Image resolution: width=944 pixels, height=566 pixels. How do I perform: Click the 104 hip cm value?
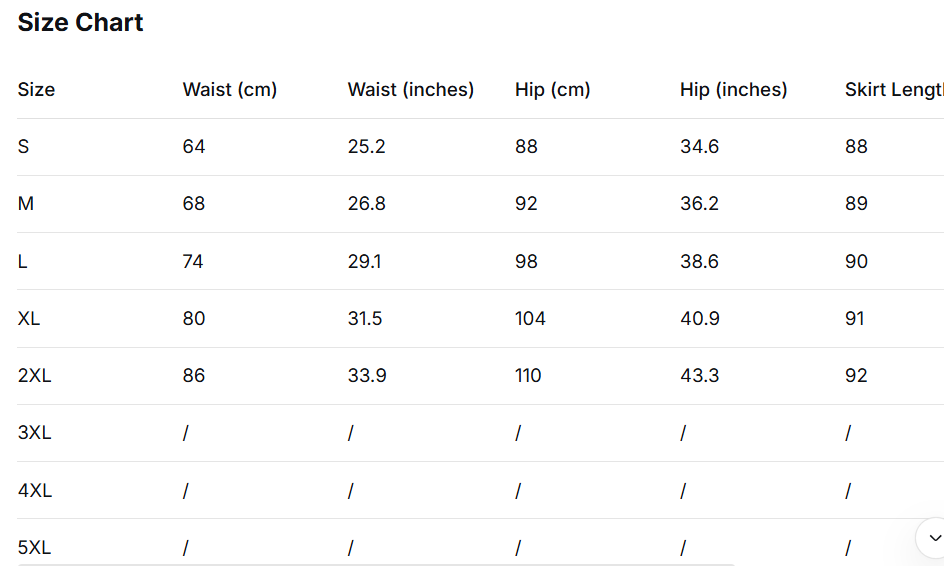[x=530, y=319]
